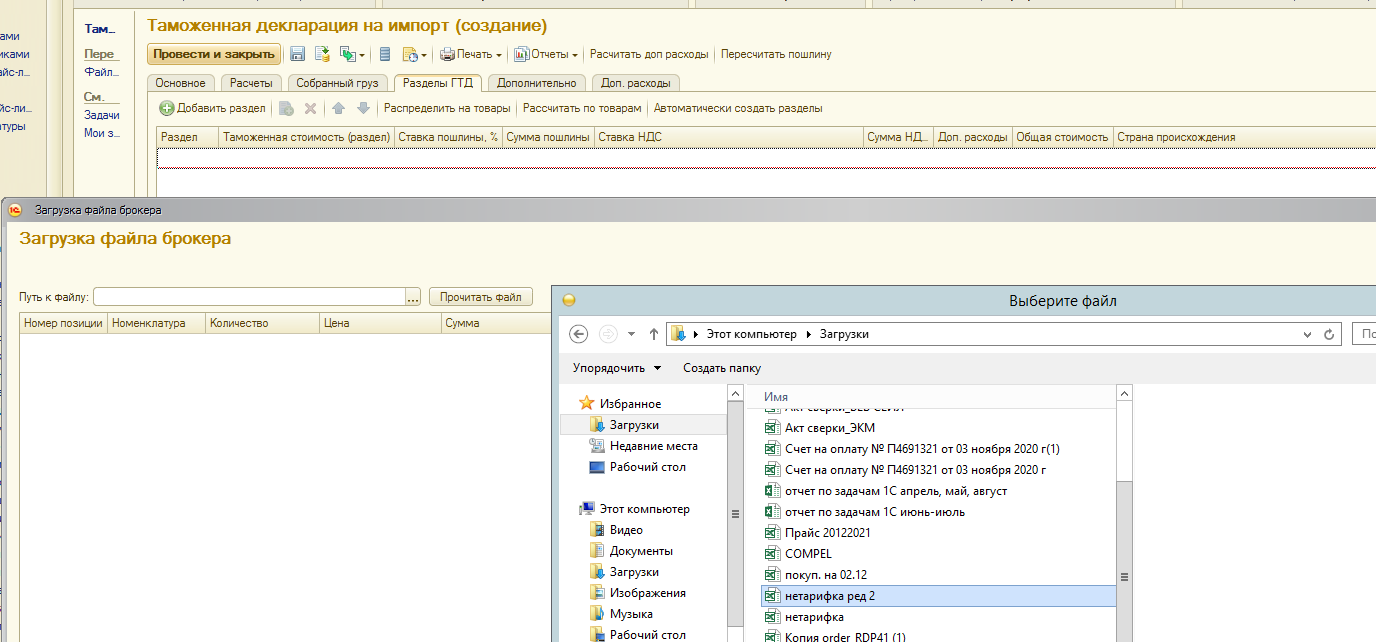
Task: Click the save (diskette) icon in the declaration toolbar
Action: [298, 54]
